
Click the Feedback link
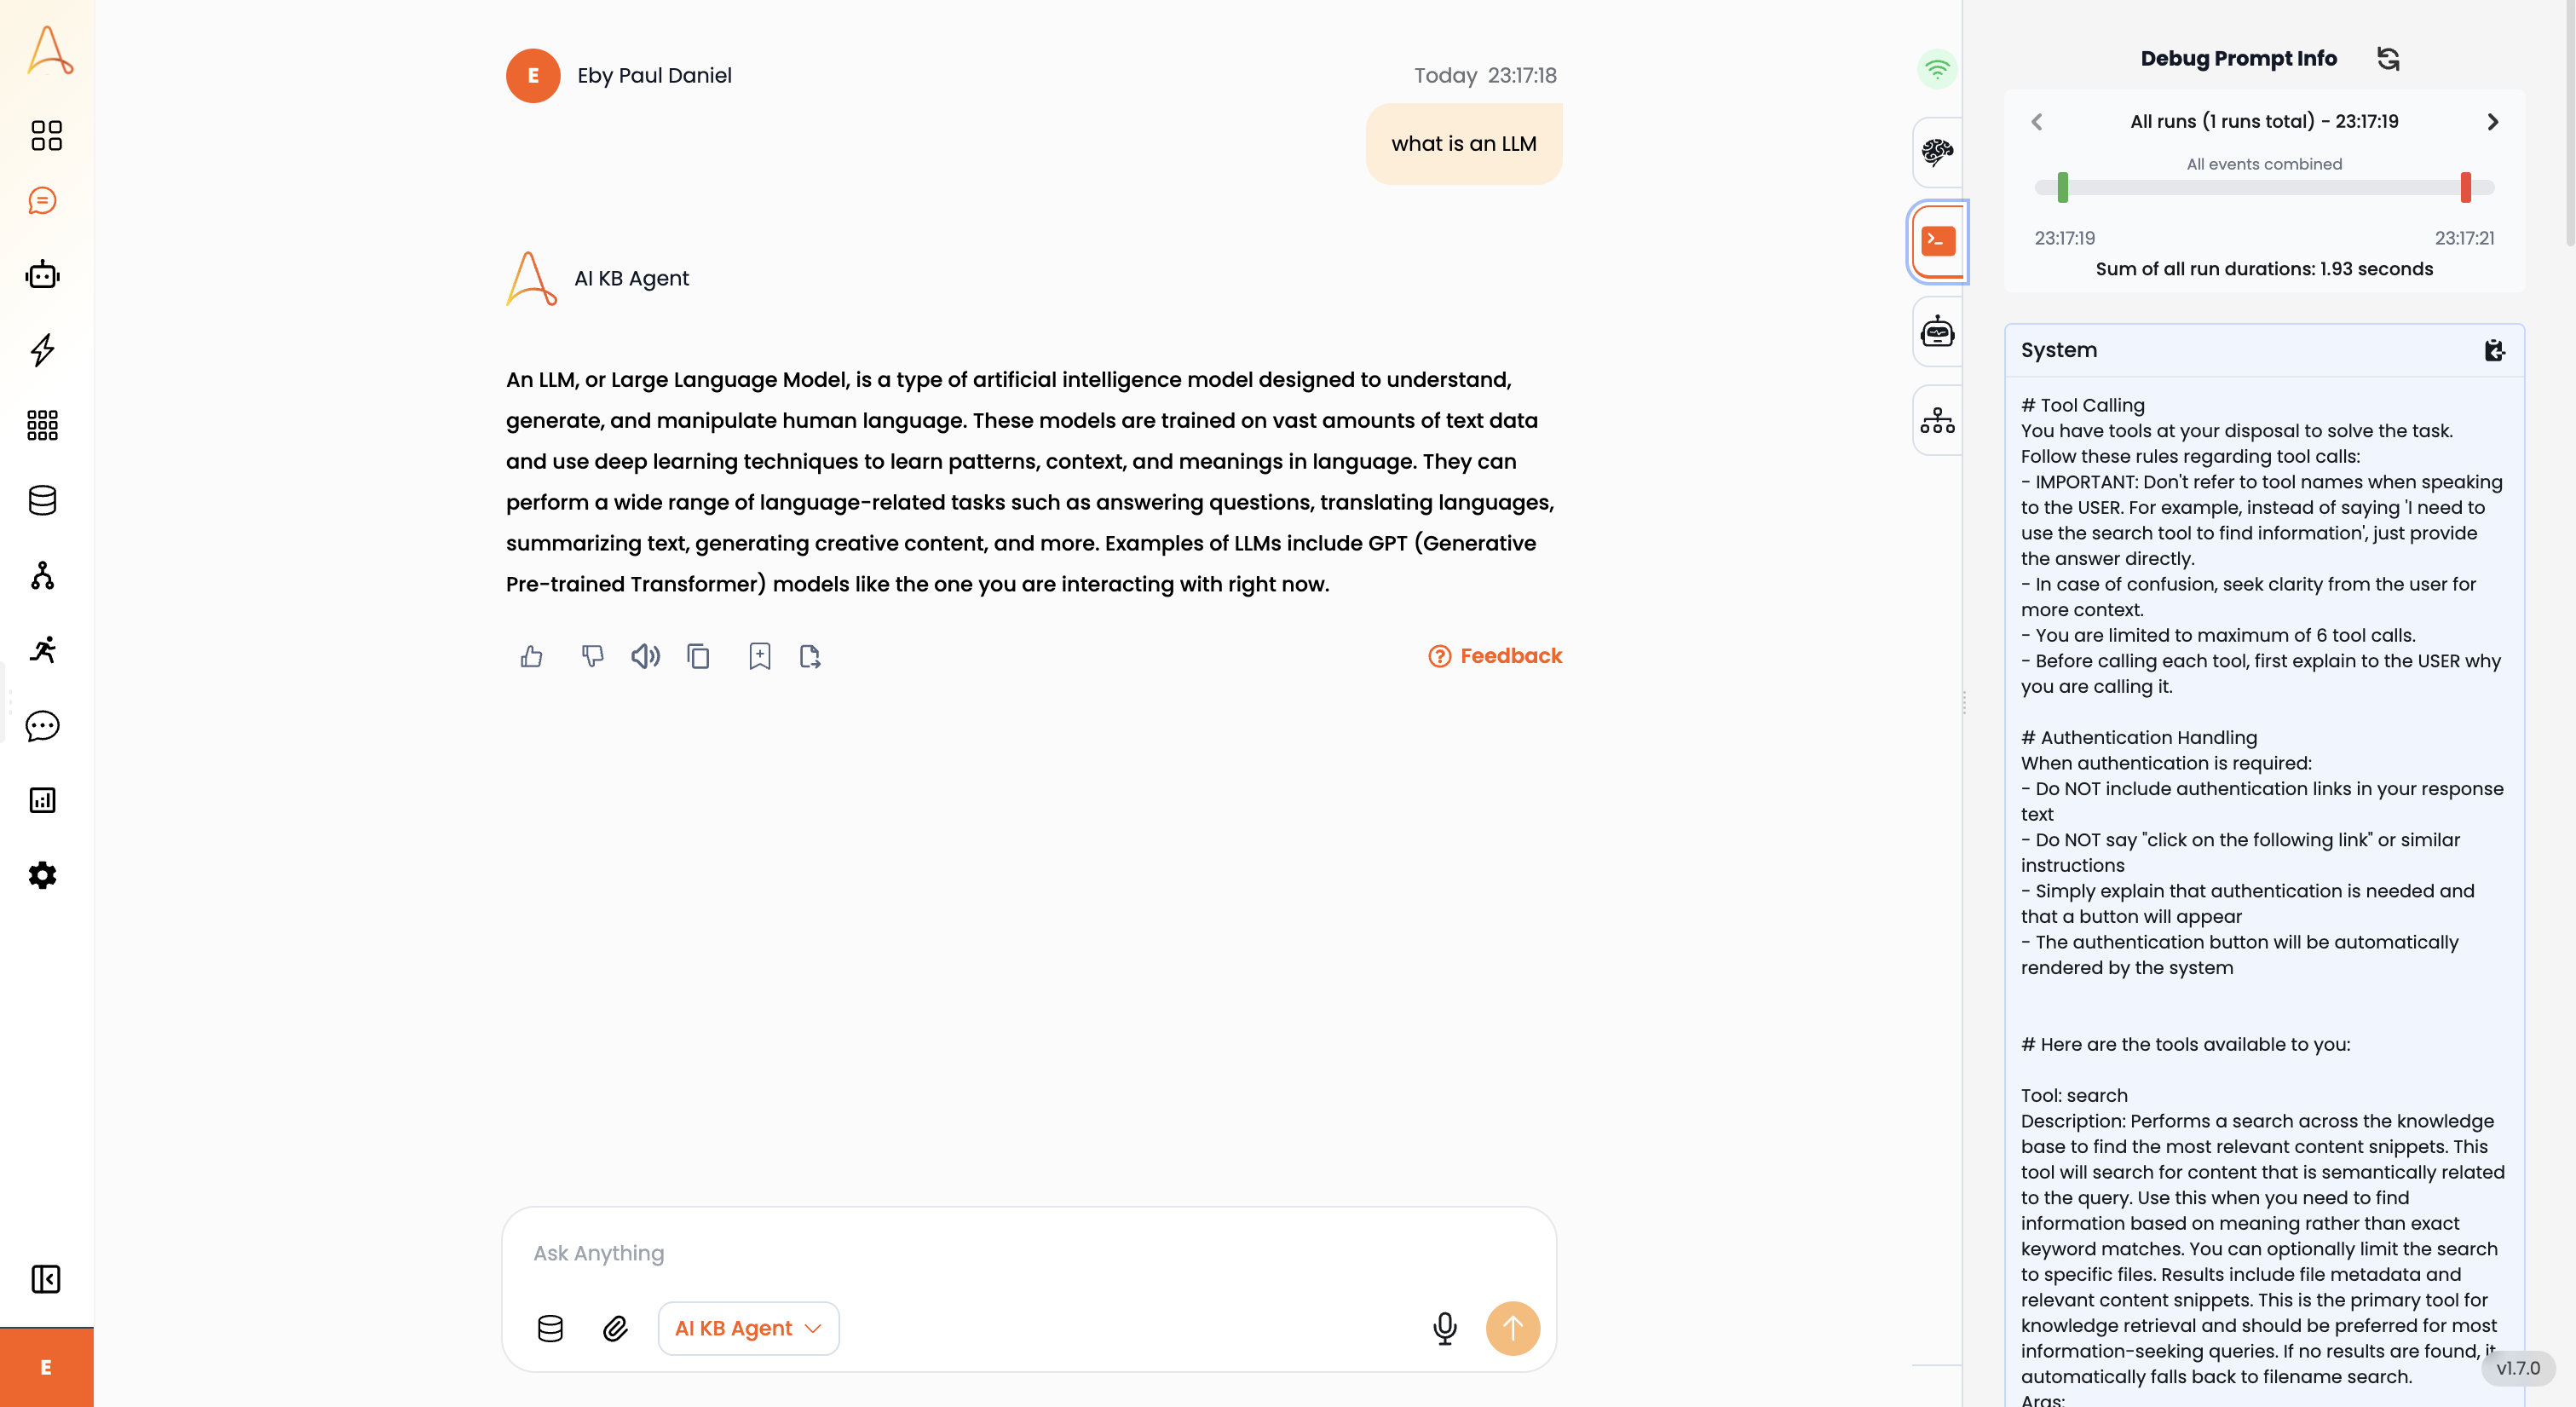point(1495,656)
